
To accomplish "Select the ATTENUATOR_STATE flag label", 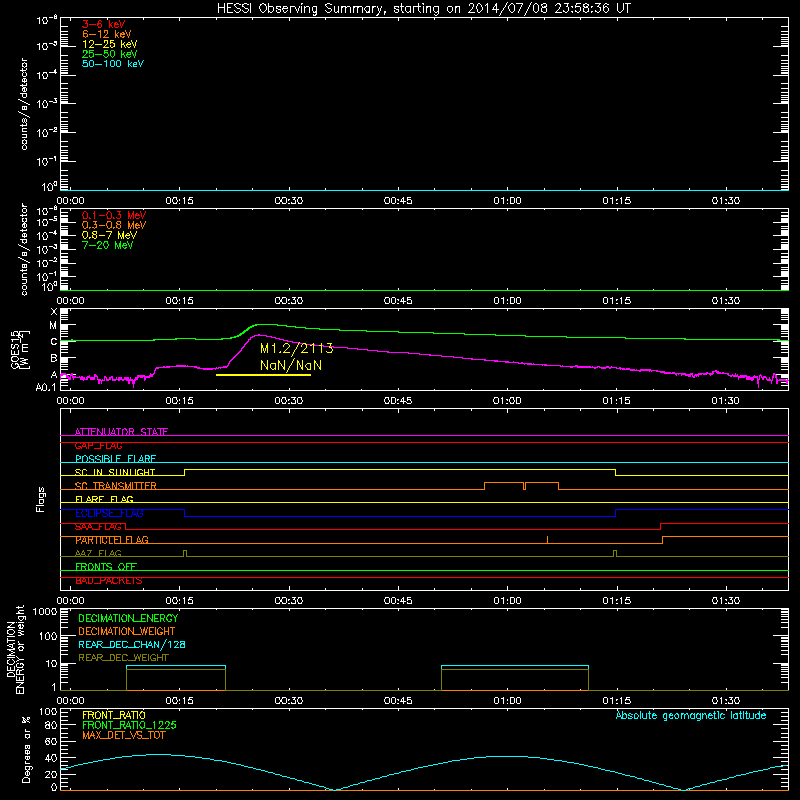I will click(x=121, y=432).
